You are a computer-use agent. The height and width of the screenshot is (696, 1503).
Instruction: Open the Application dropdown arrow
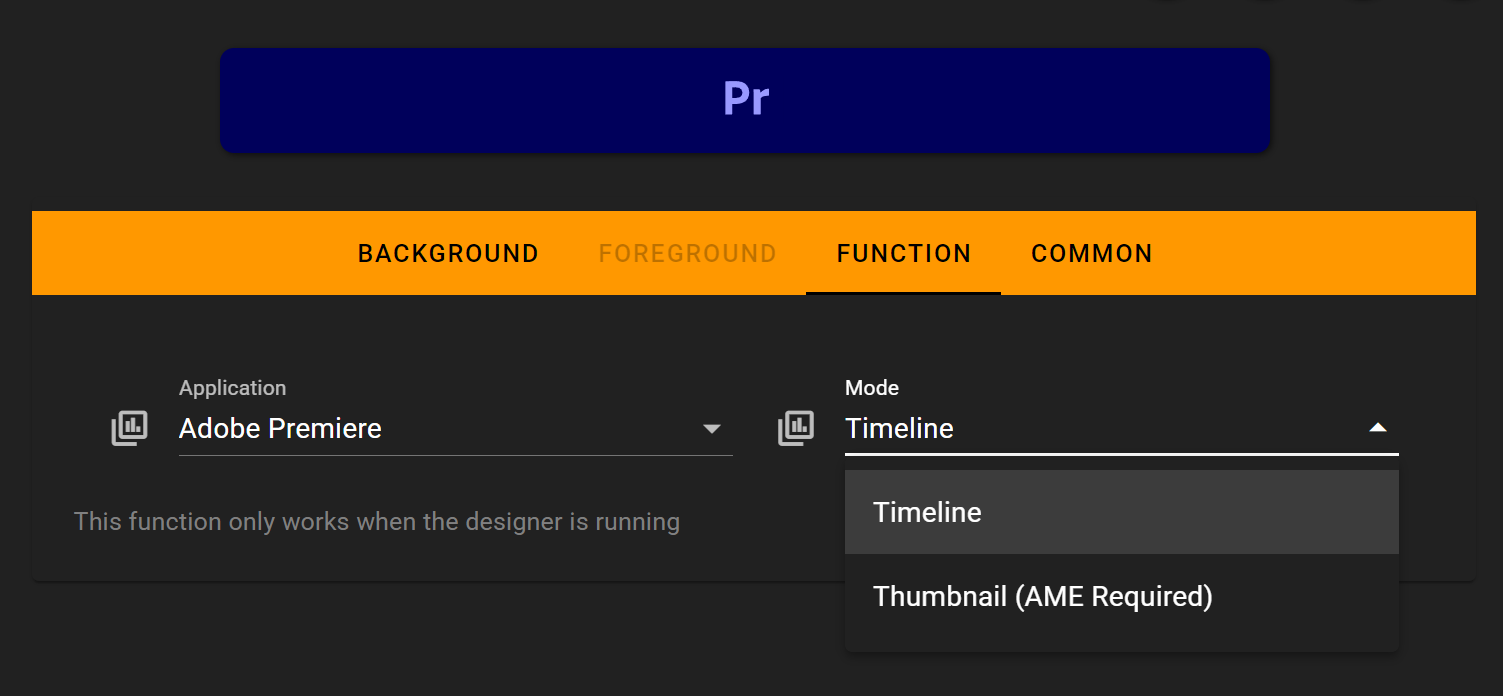pos(712,429)
